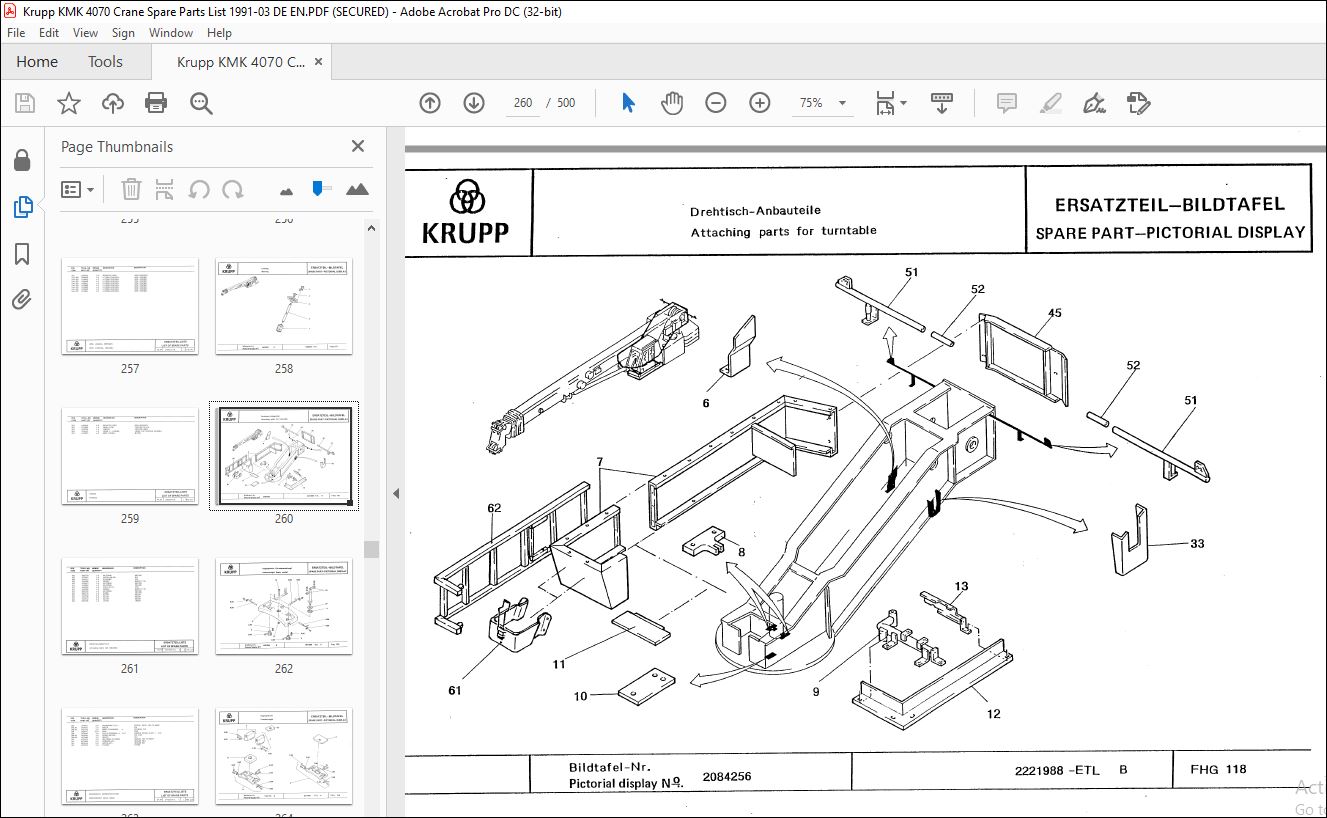Viewport: 1327px width, 818px height.
Task: Open the Attachments paperclip panel
Action: point(22,299)
